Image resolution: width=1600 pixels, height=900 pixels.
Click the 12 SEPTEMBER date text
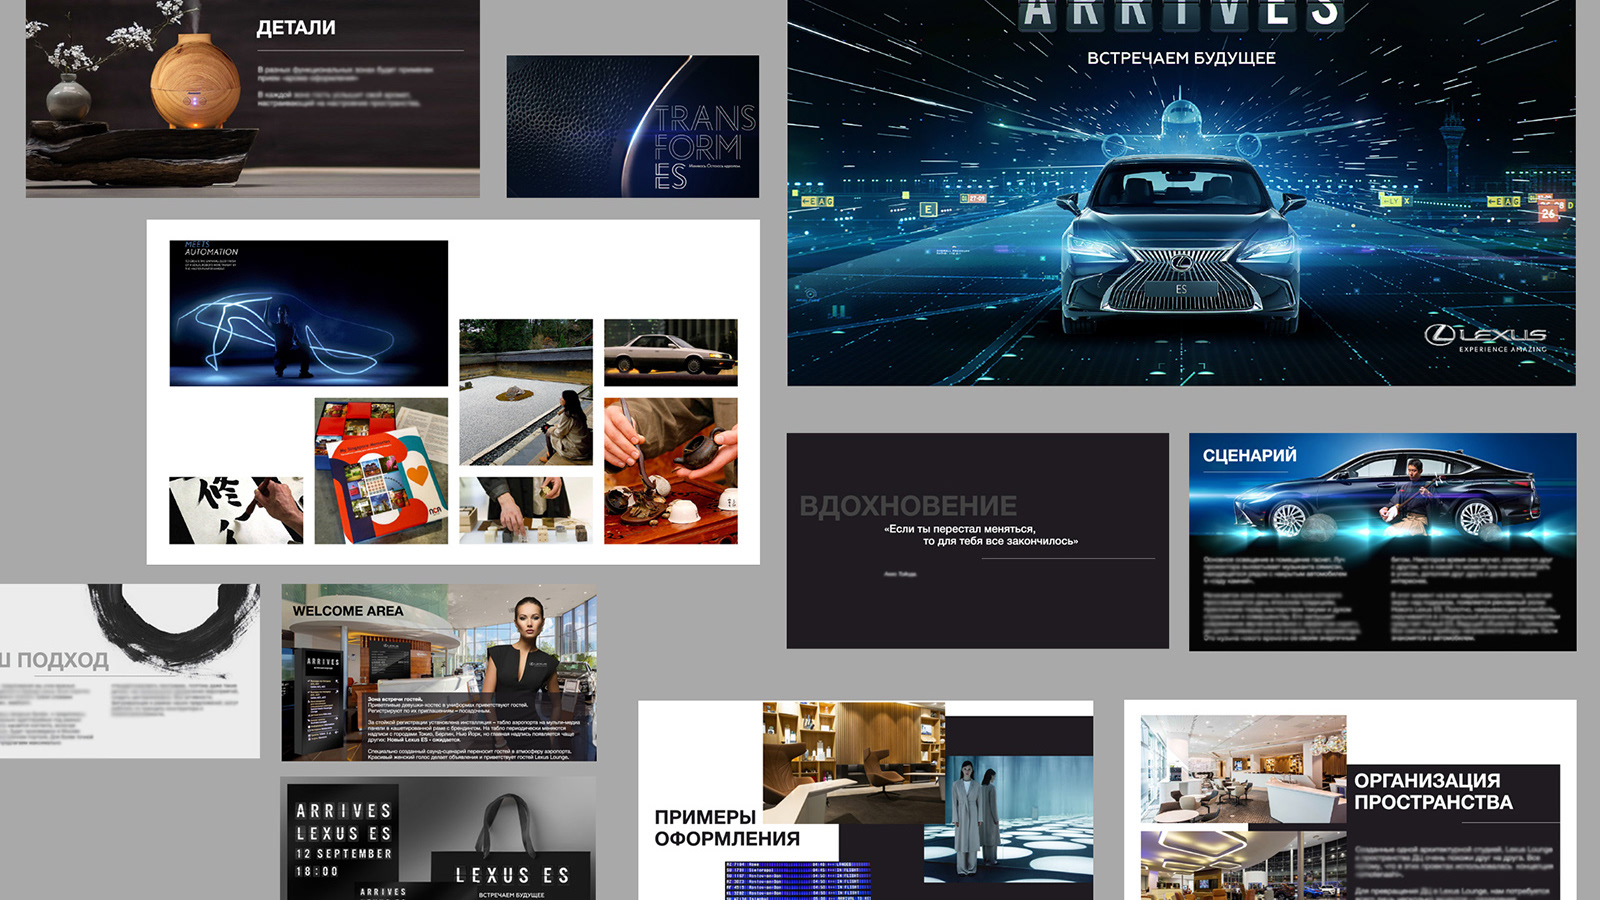tap(344, 854)
